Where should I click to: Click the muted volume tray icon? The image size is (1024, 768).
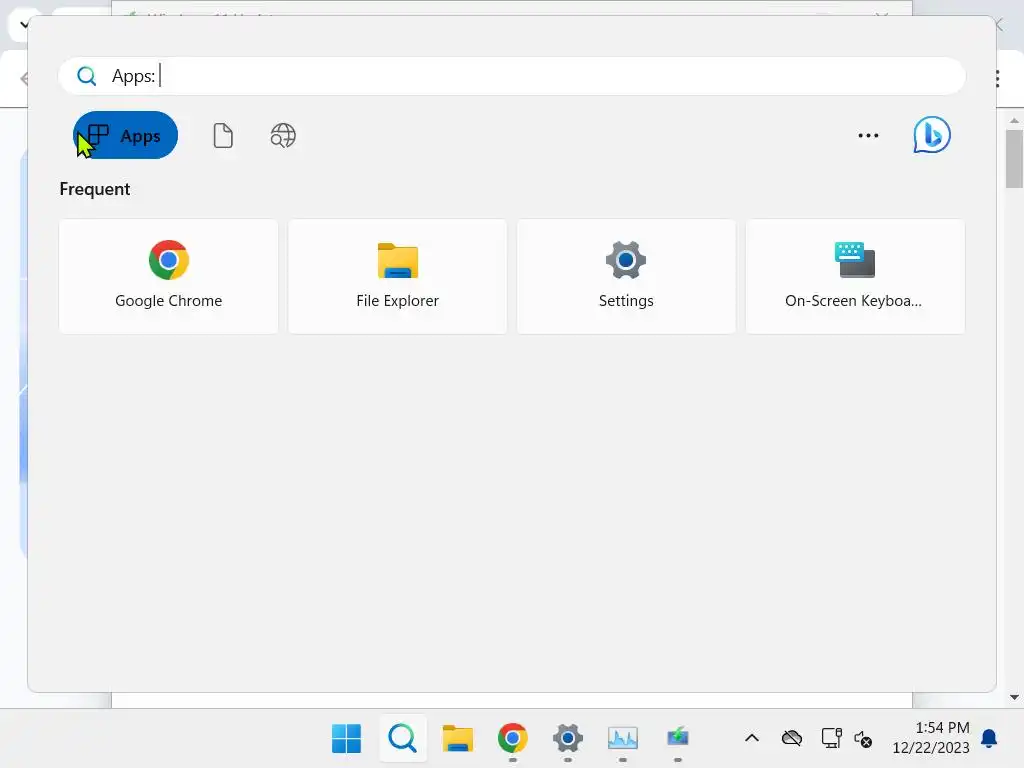click(x=863, y=739)
